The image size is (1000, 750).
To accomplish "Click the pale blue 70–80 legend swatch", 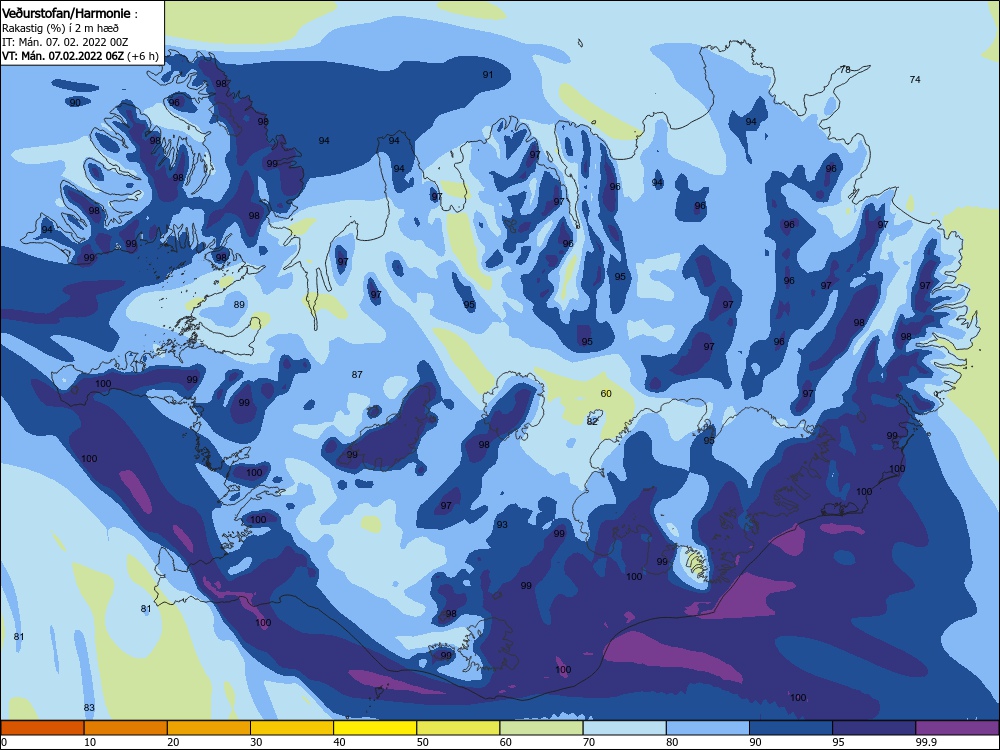I will click(624, 728).
